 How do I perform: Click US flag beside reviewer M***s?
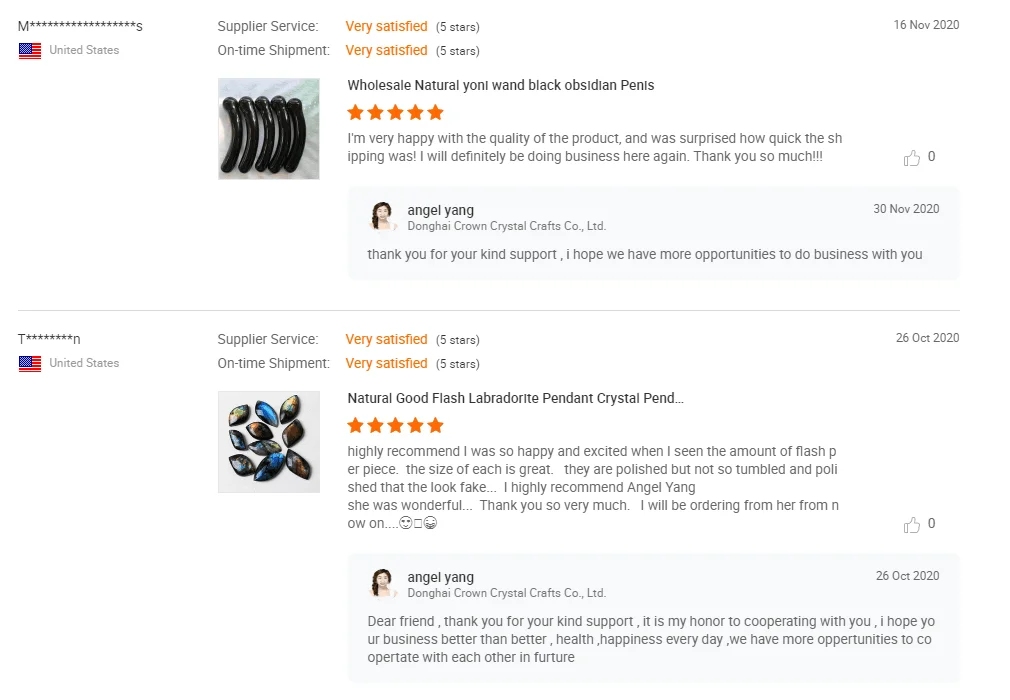pyautogui.click(x=30, y=50)
